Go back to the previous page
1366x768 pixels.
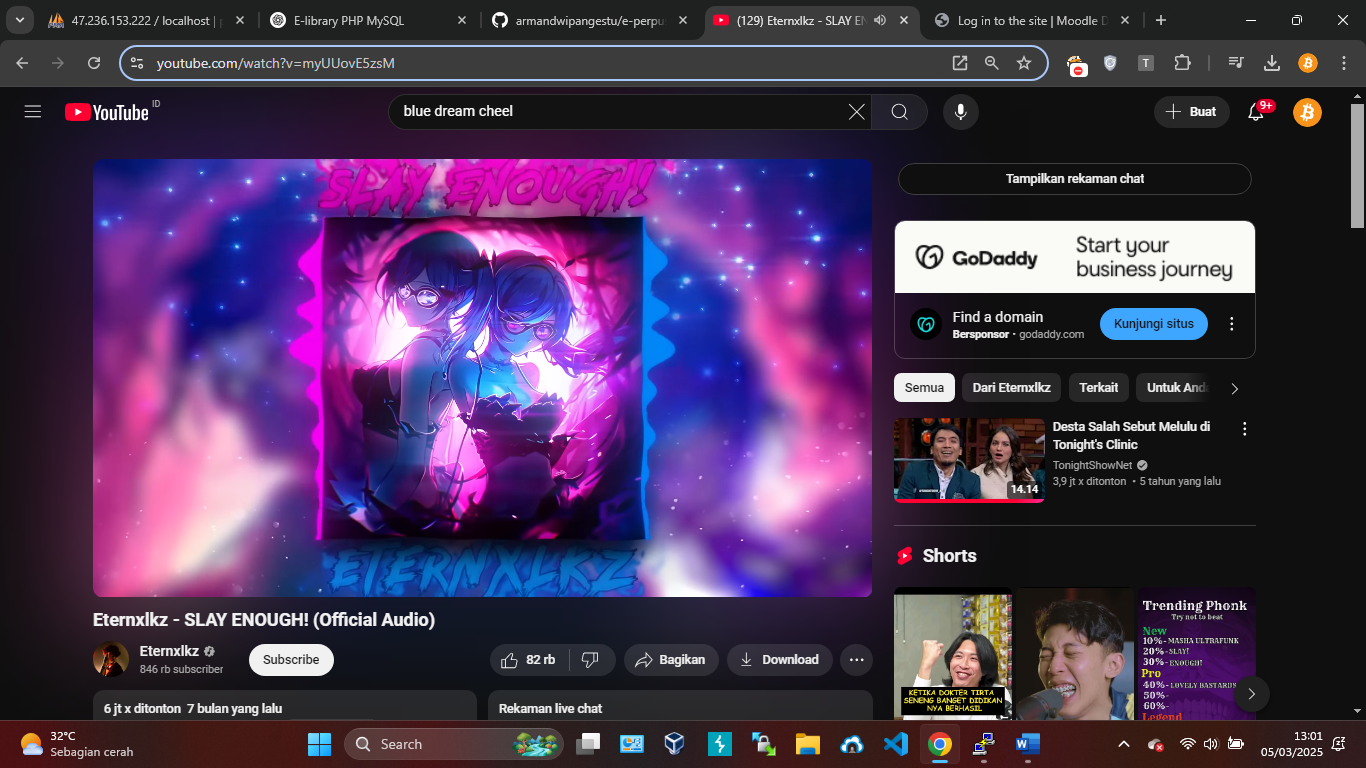pyautogui.click(x=22, y=63)
